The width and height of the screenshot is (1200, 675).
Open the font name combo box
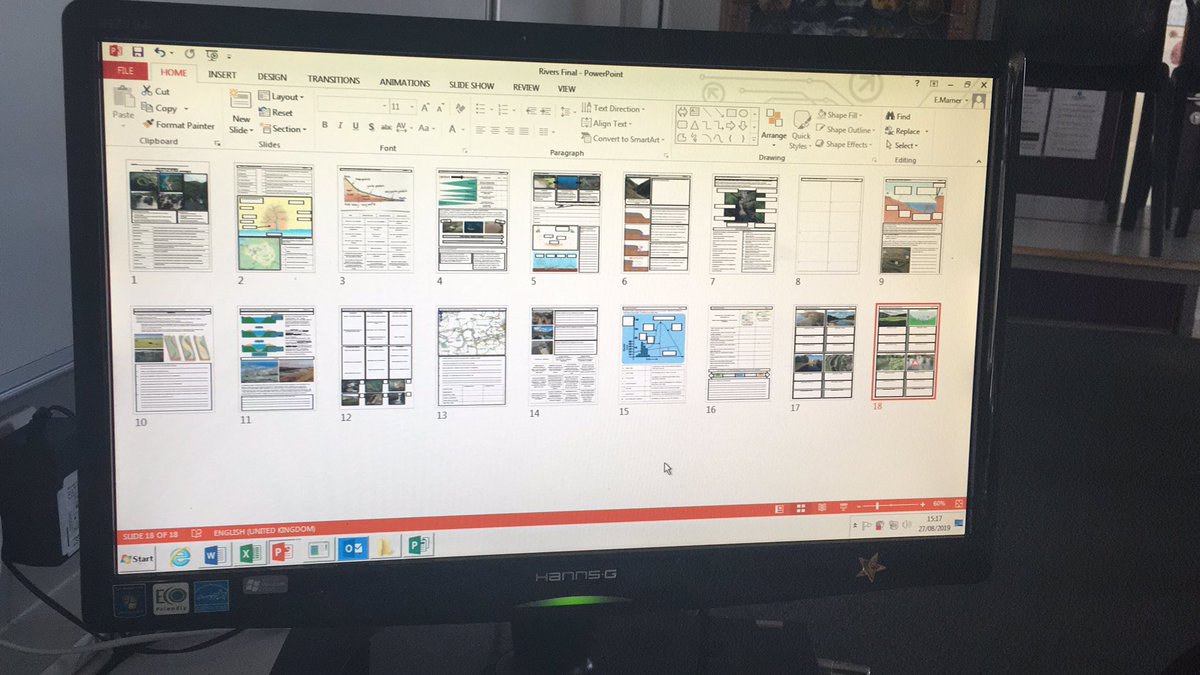coord(352,106)
